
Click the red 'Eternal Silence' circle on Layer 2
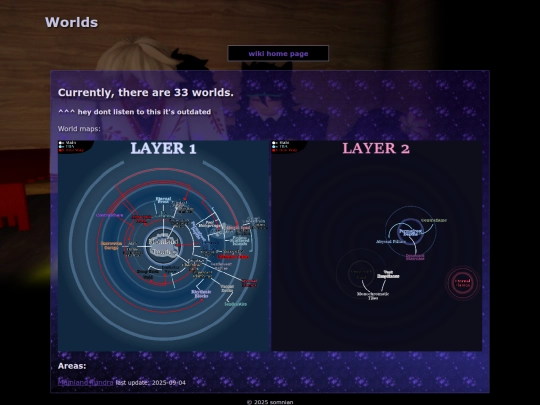tap(463, 282)
